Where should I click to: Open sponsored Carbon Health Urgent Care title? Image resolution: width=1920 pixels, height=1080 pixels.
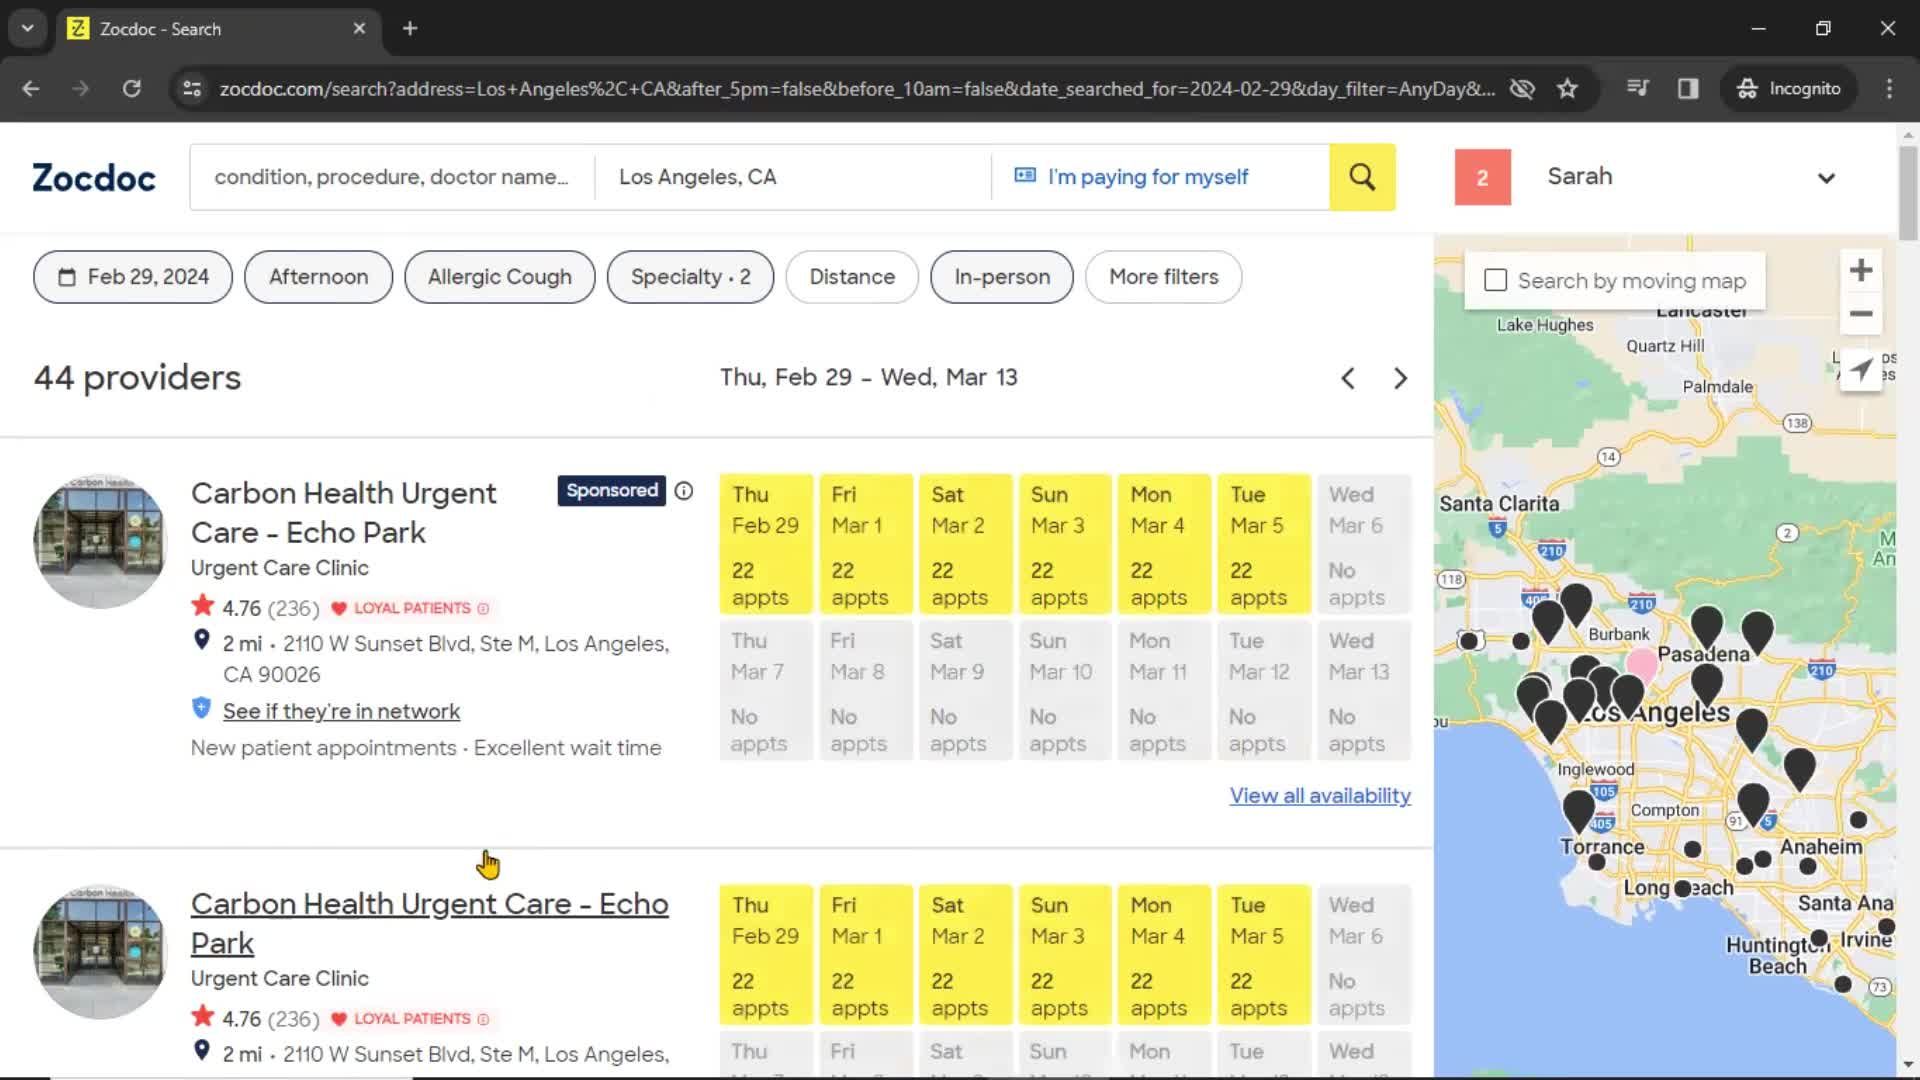click(343, 513)
